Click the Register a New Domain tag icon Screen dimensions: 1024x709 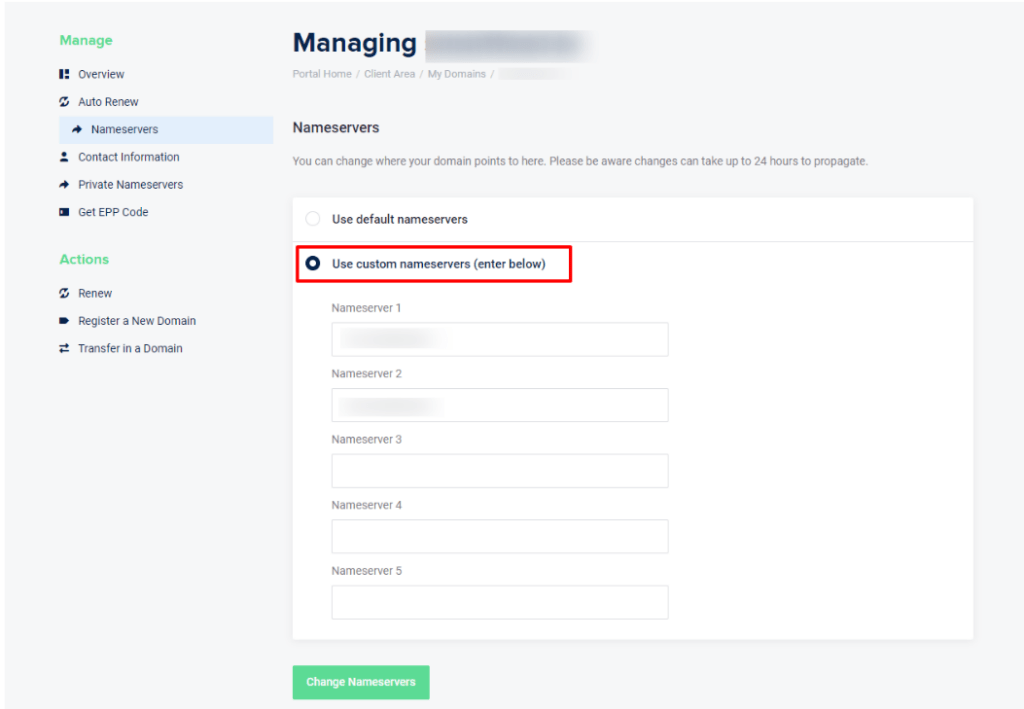(65, 321)
